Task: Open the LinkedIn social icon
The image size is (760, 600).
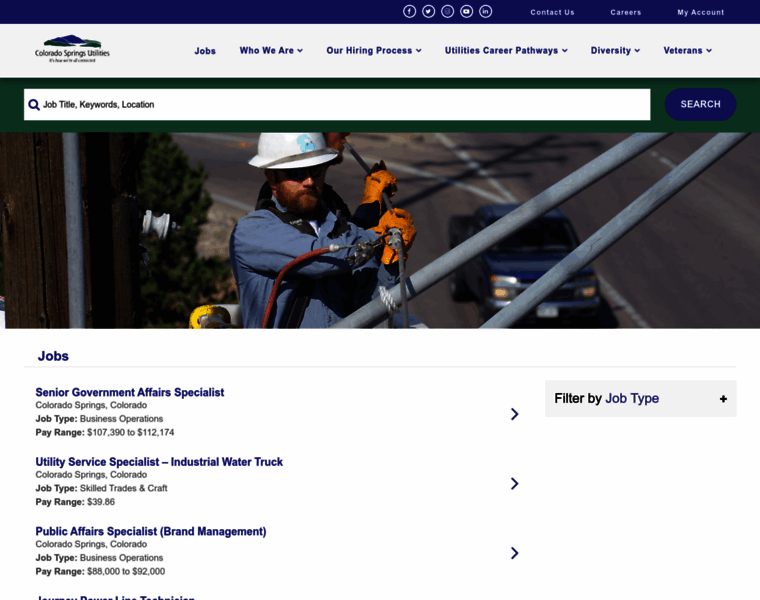Action: [x=486, y=11]
